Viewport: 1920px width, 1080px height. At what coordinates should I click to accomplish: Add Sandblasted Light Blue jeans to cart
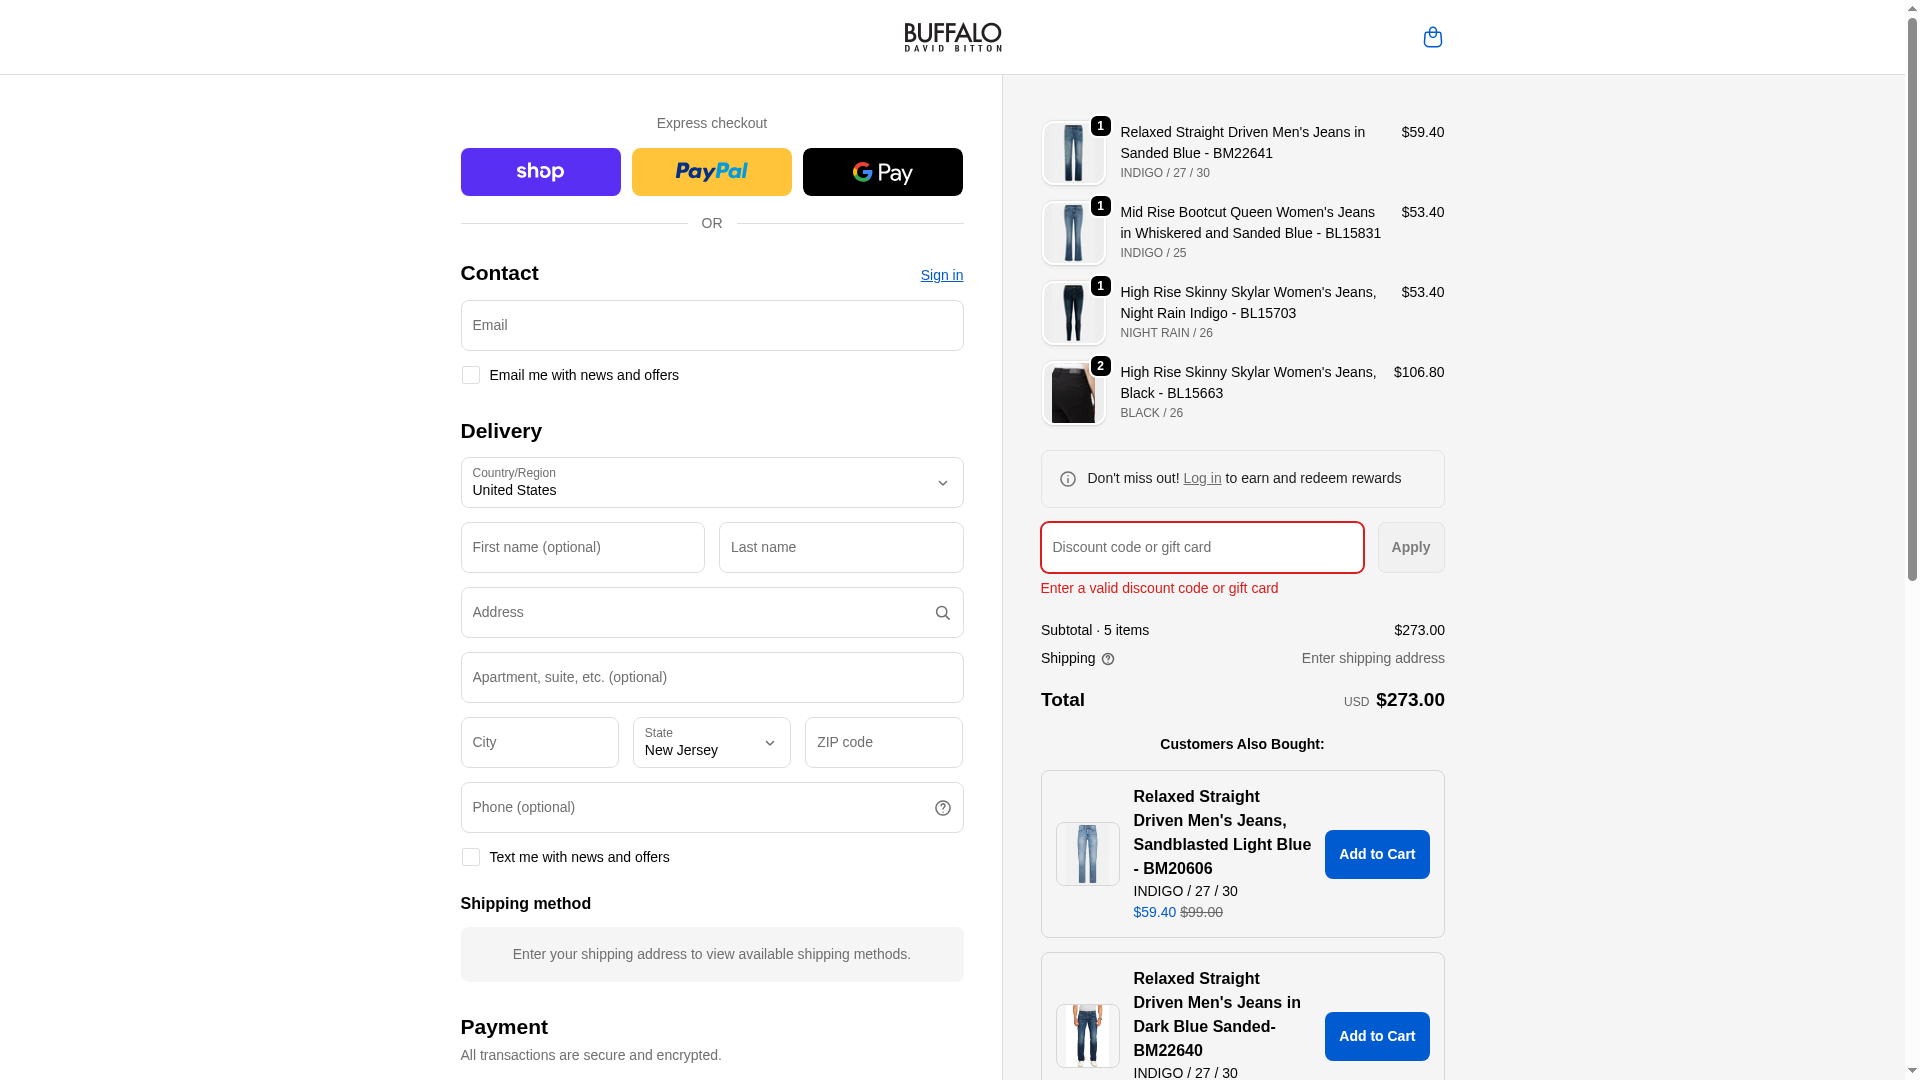1376,854
